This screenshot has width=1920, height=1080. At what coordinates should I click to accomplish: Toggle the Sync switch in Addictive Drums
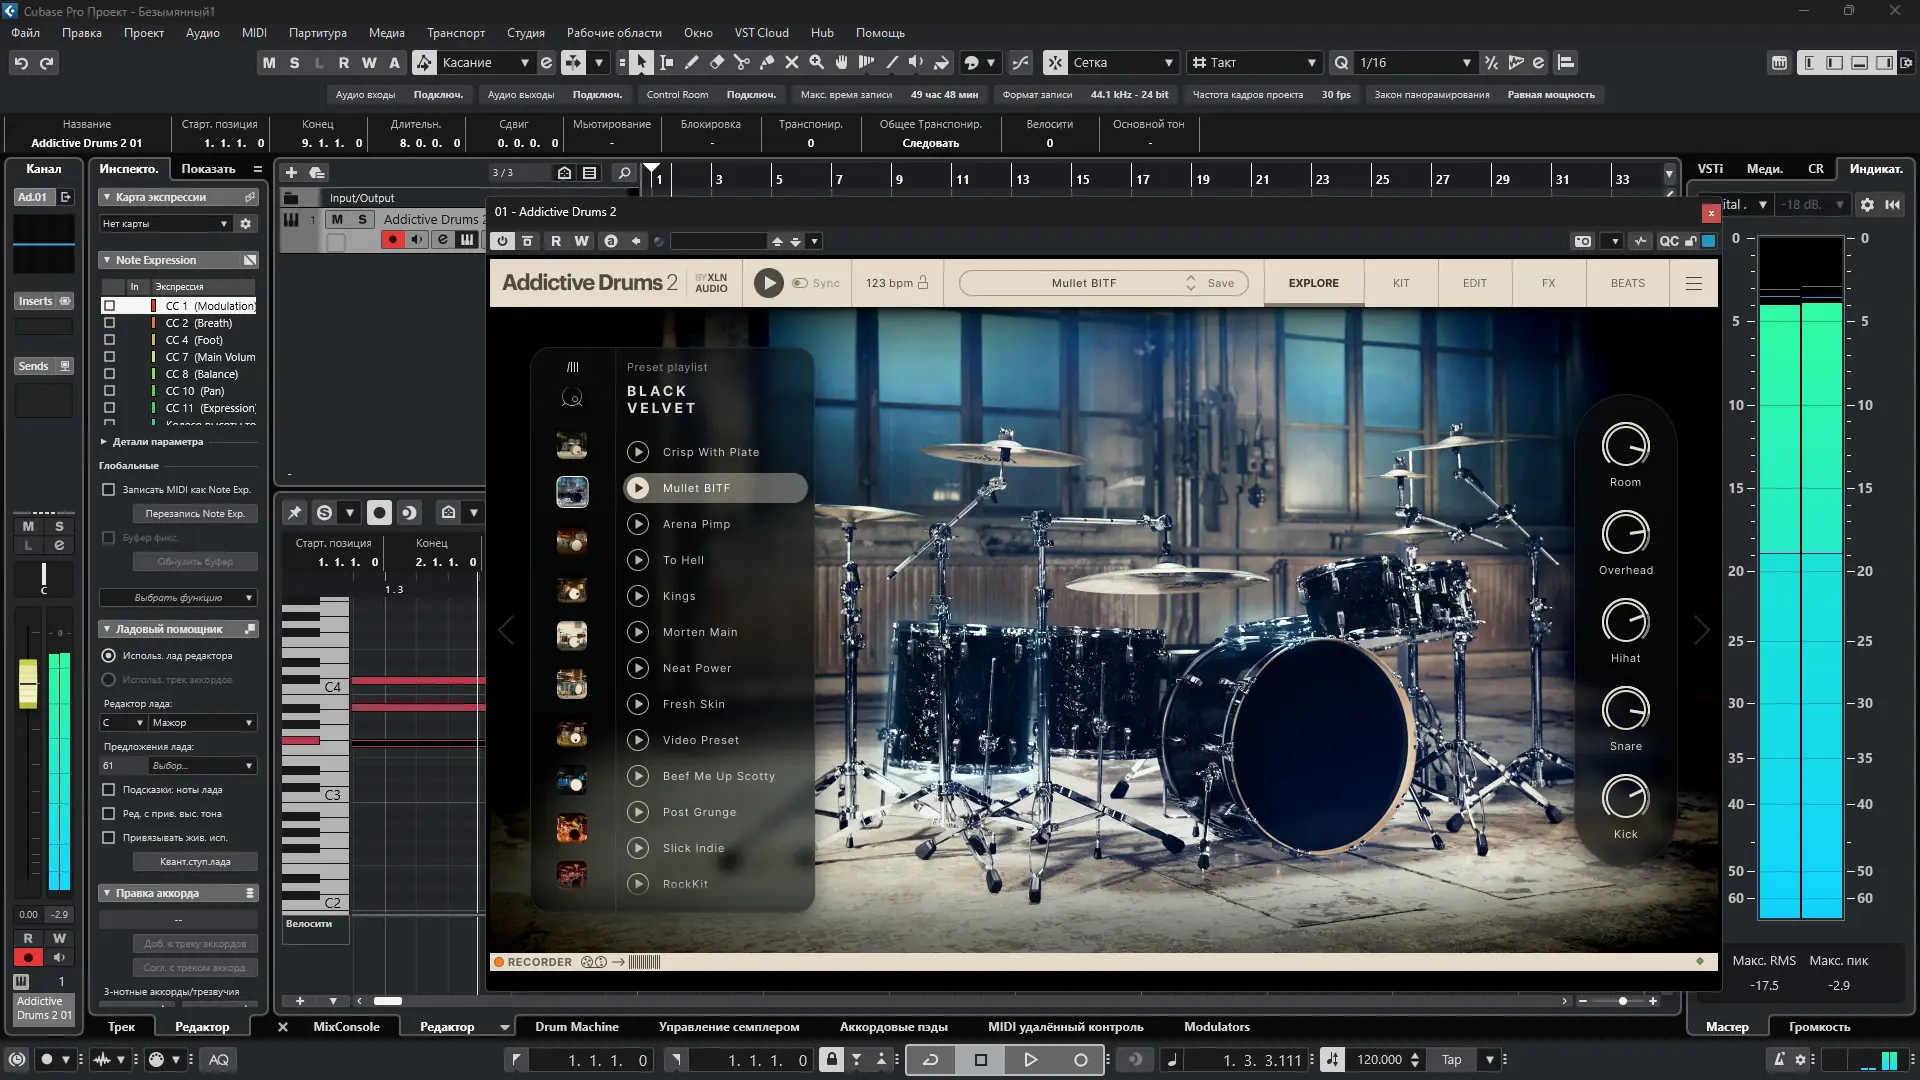[x=800, y=283]
